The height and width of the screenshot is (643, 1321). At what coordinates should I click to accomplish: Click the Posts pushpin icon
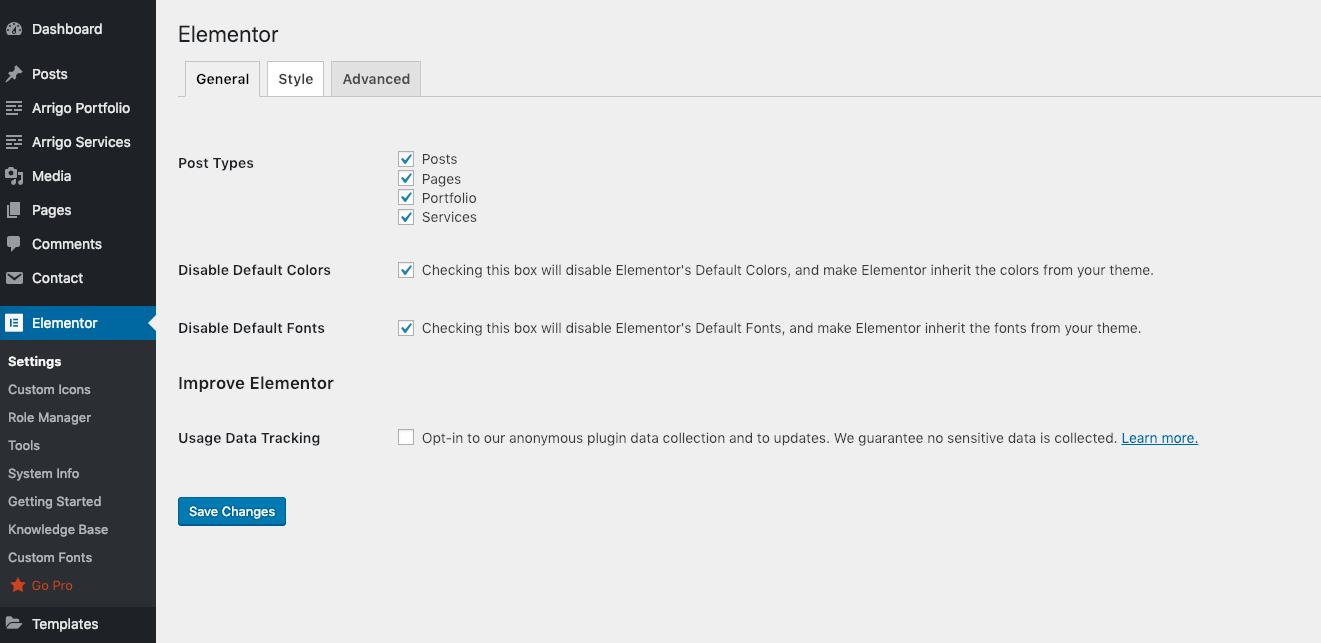coord(14,74)
